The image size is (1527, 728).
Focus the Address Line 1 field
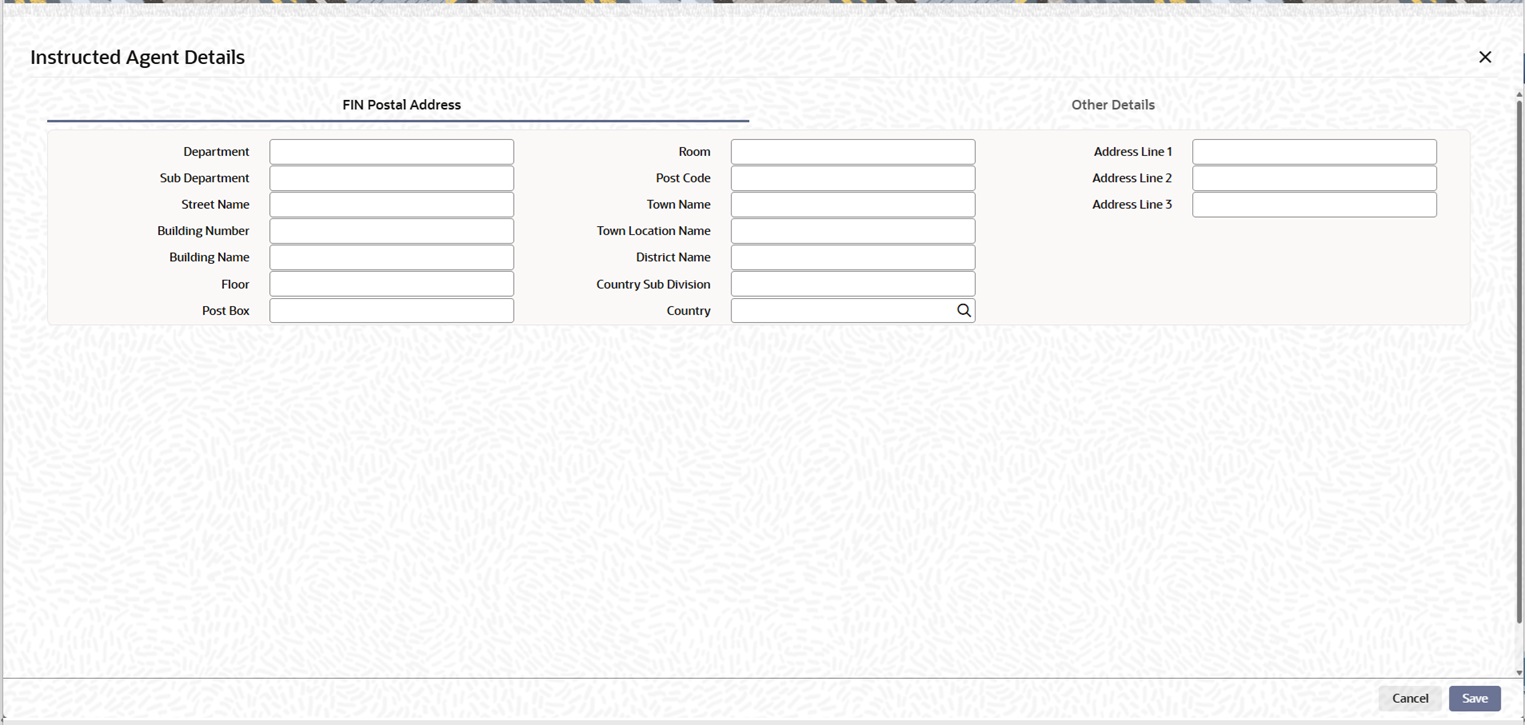click(x=1315, y=152)
